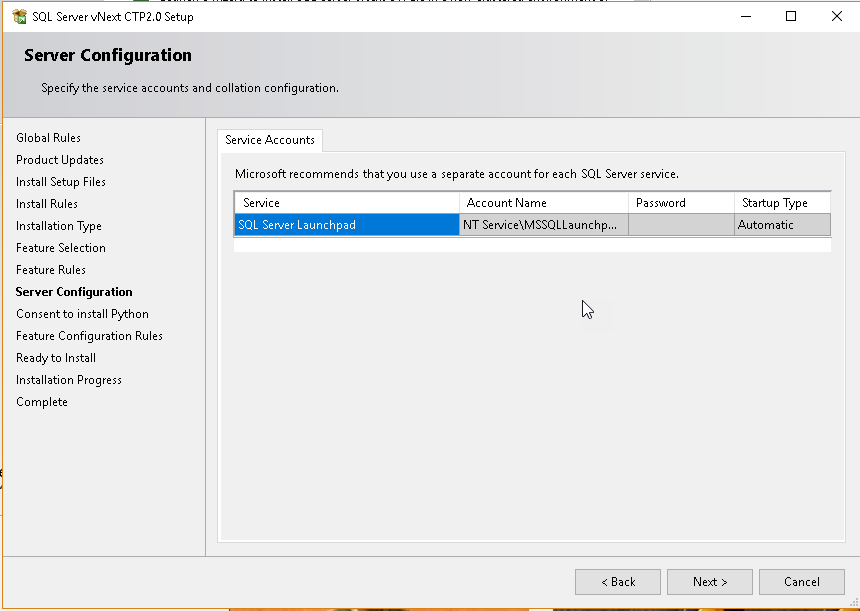Image resolution: width=860 pixels, height=611 pixels.
Task: Go back with the Back button
Action: (618, 582)
